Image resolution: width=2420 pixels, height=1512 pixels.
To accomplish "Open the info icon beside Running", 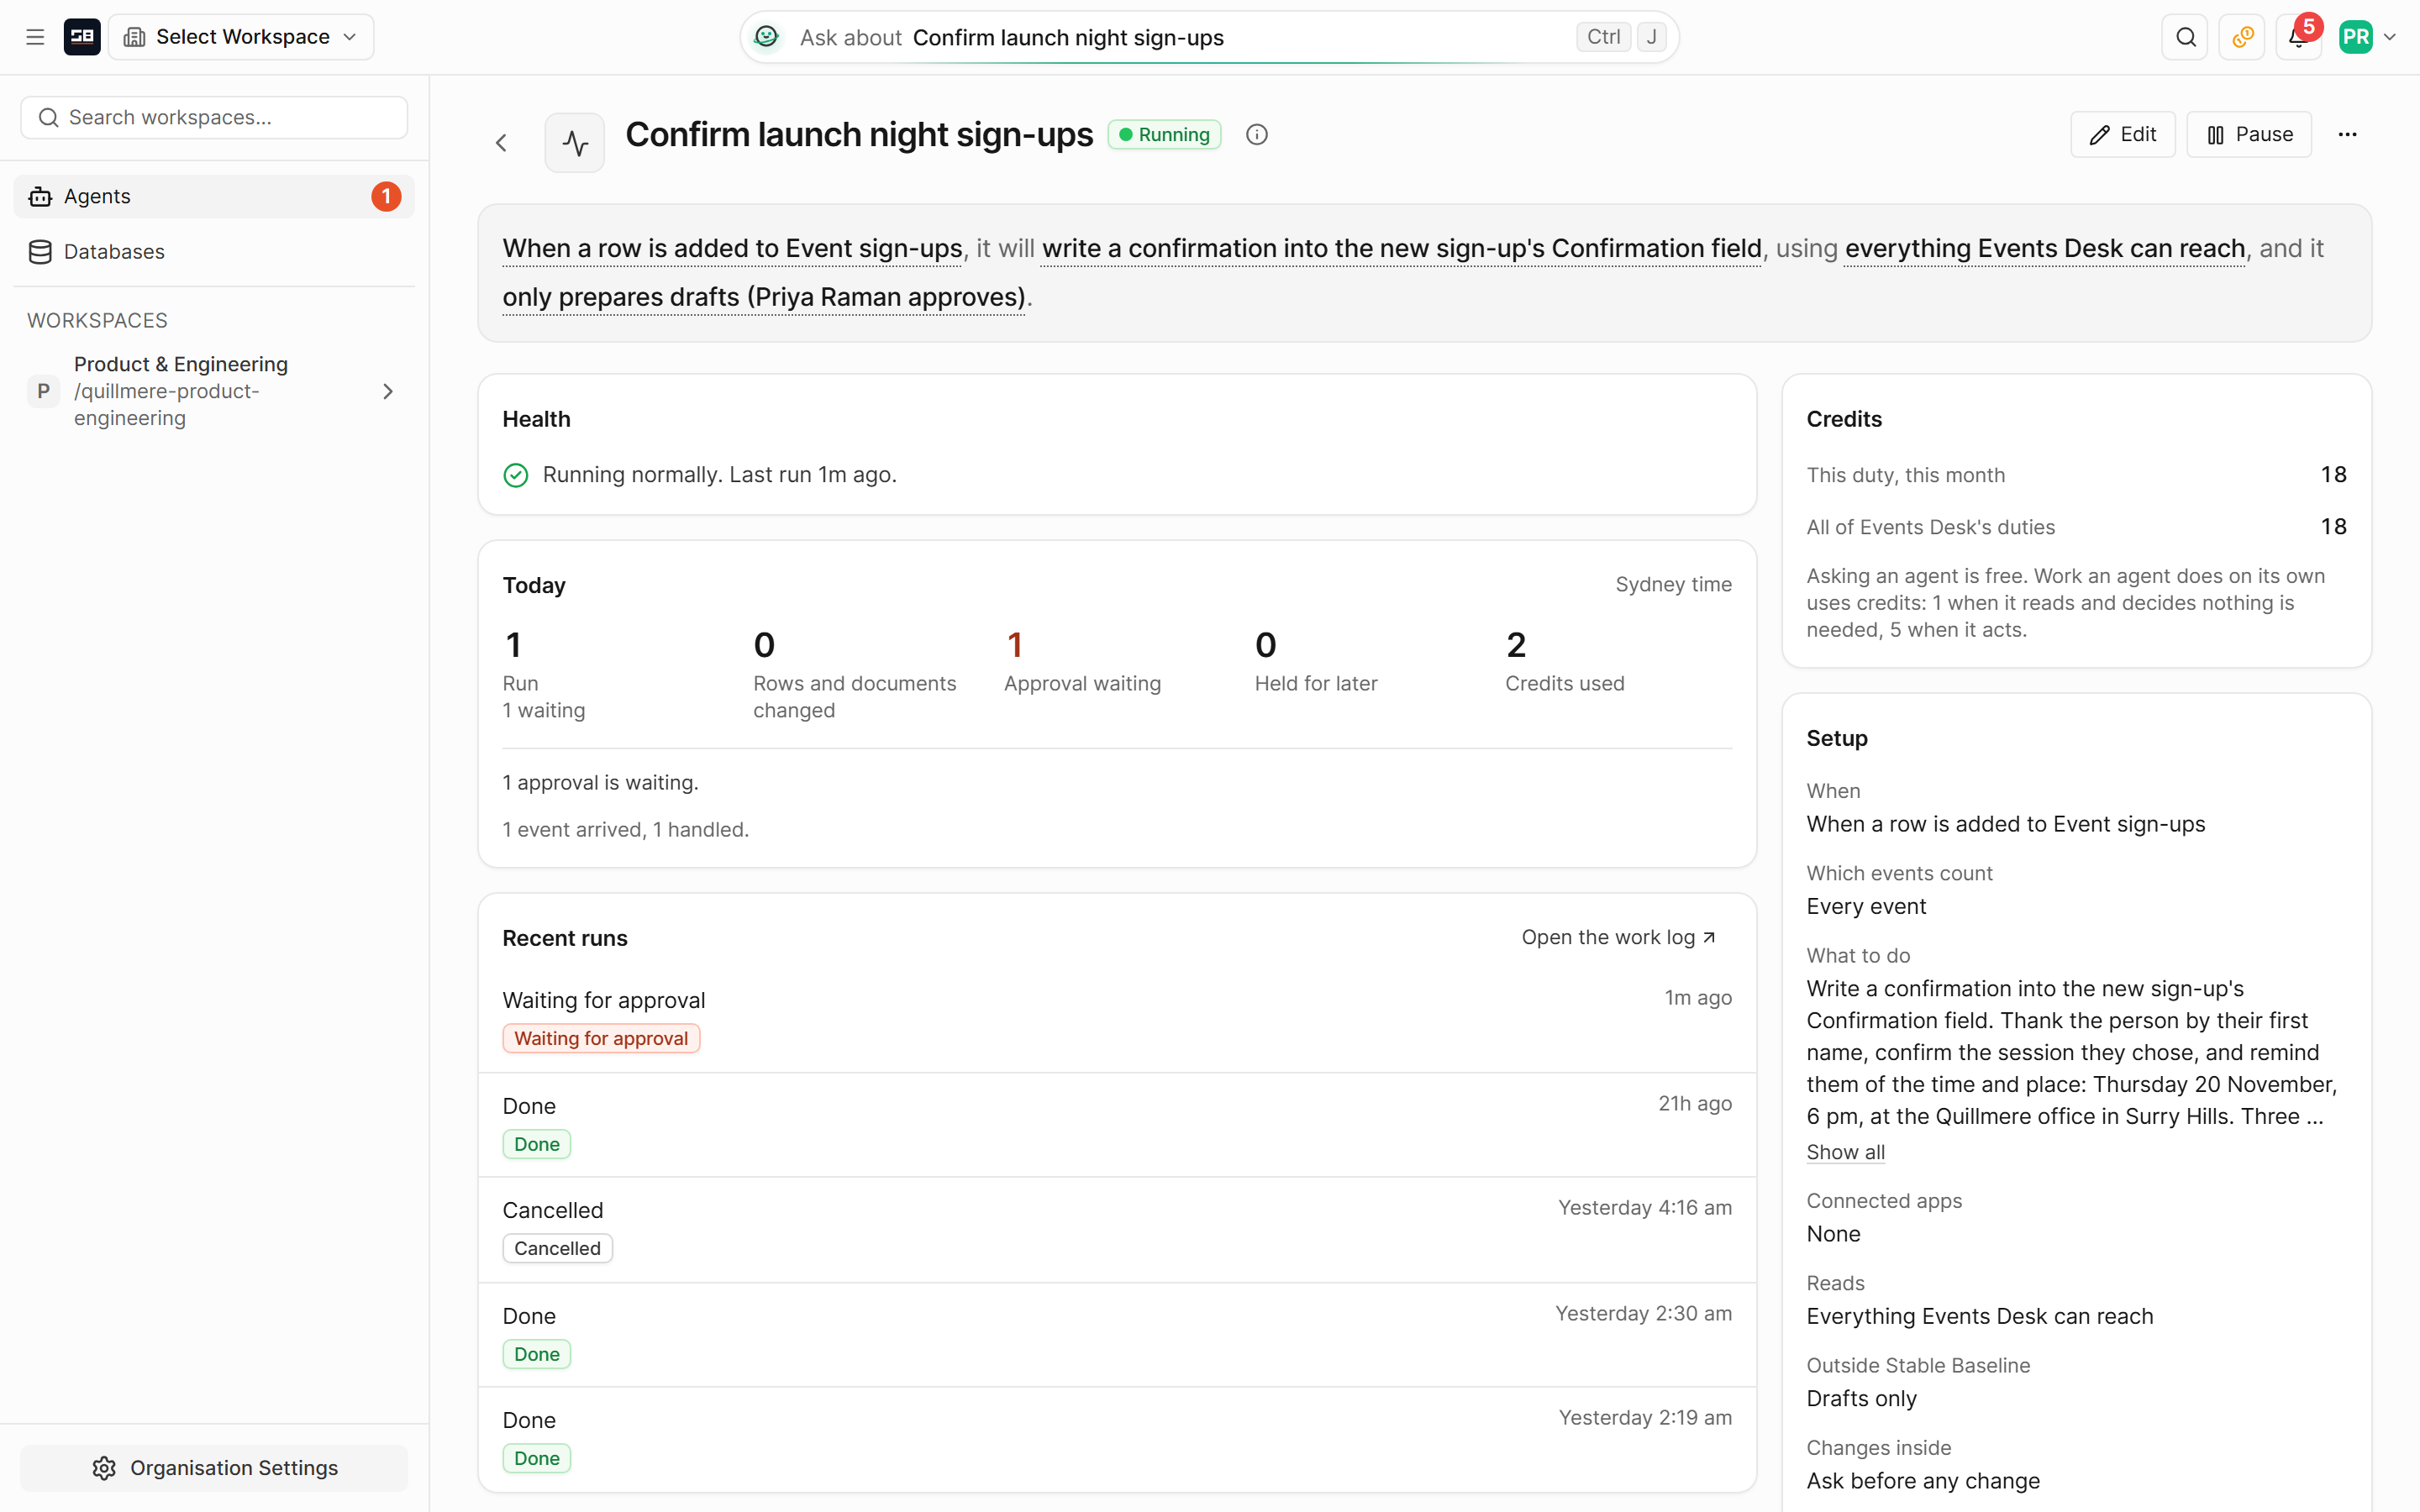I will click(1257, 134).
